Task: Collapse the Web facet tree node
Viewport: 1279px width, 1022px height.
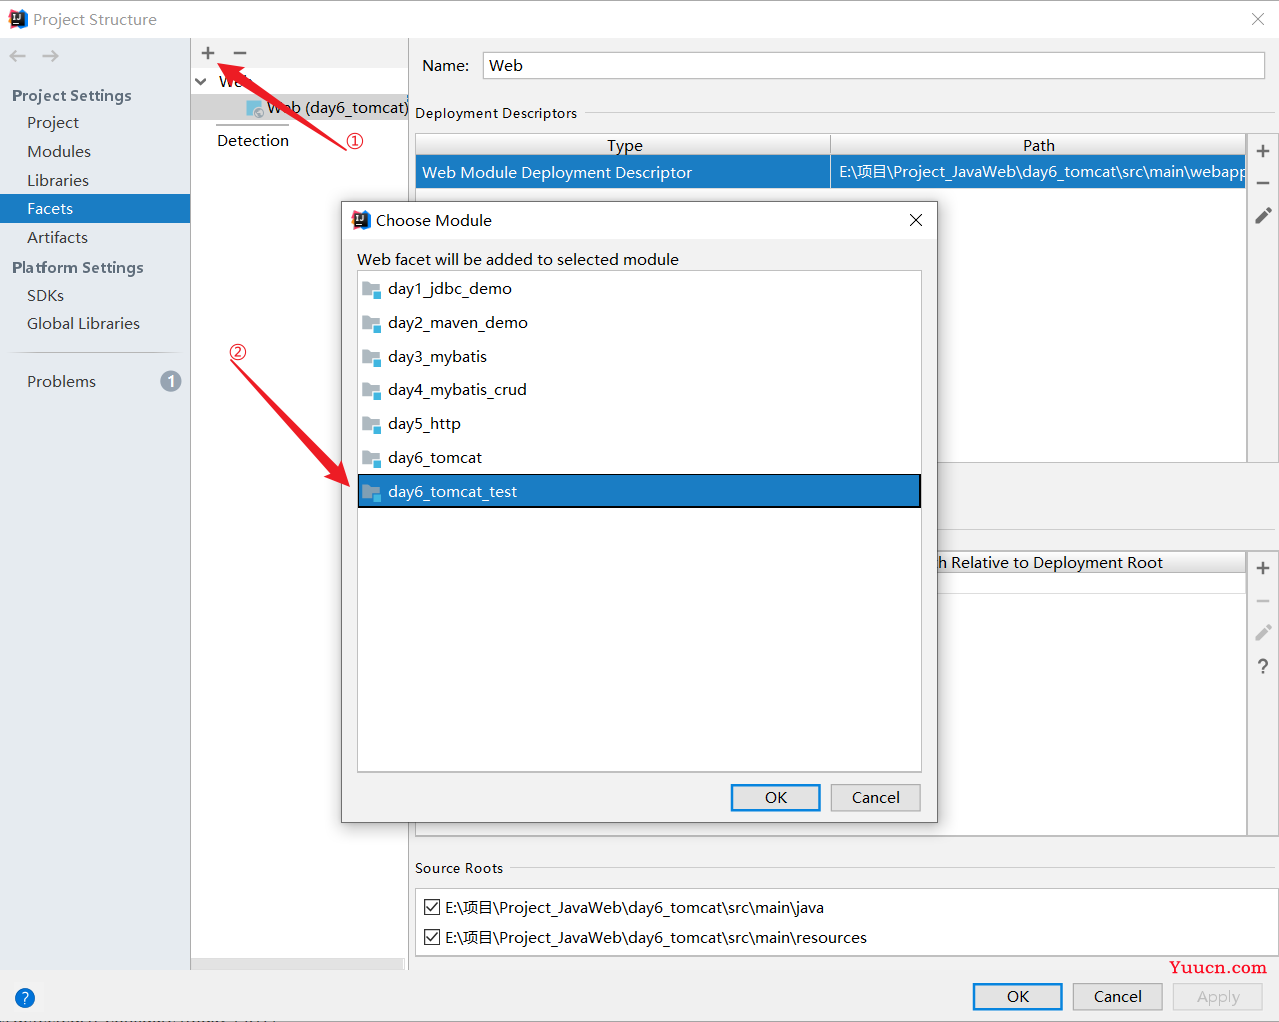Action: [201, 81]
